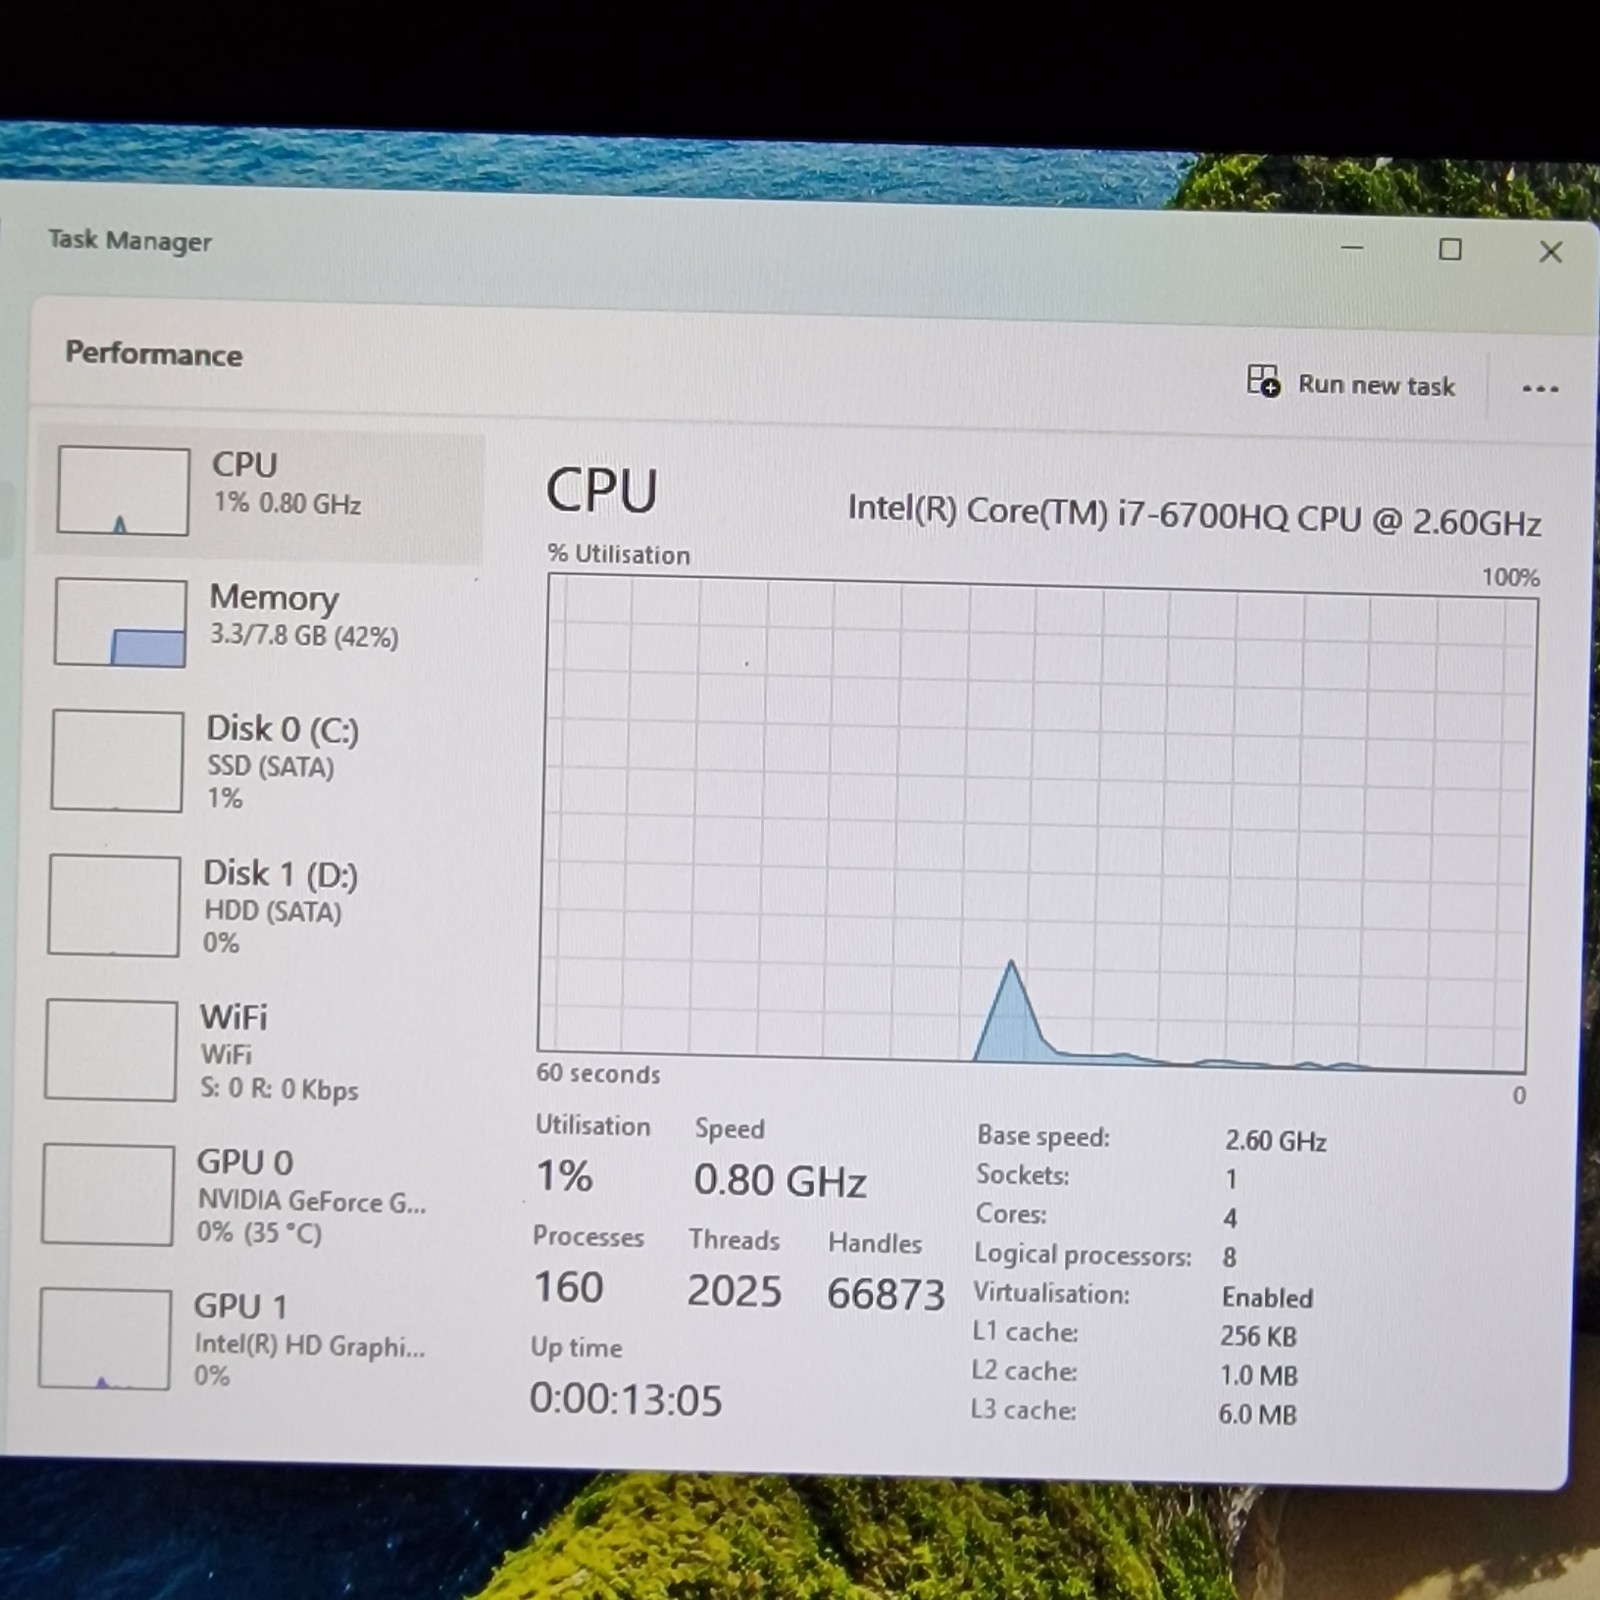
Task: Click the WiFi mini graph thumbnail
Action: pos(111,1051)
